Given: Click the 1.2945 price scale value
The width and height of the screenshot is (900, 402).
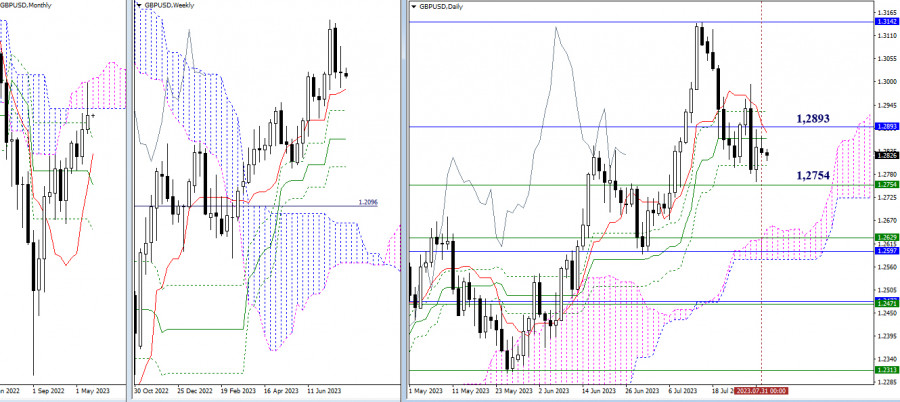Looking at the screenshot, I should tap(886, 106).
